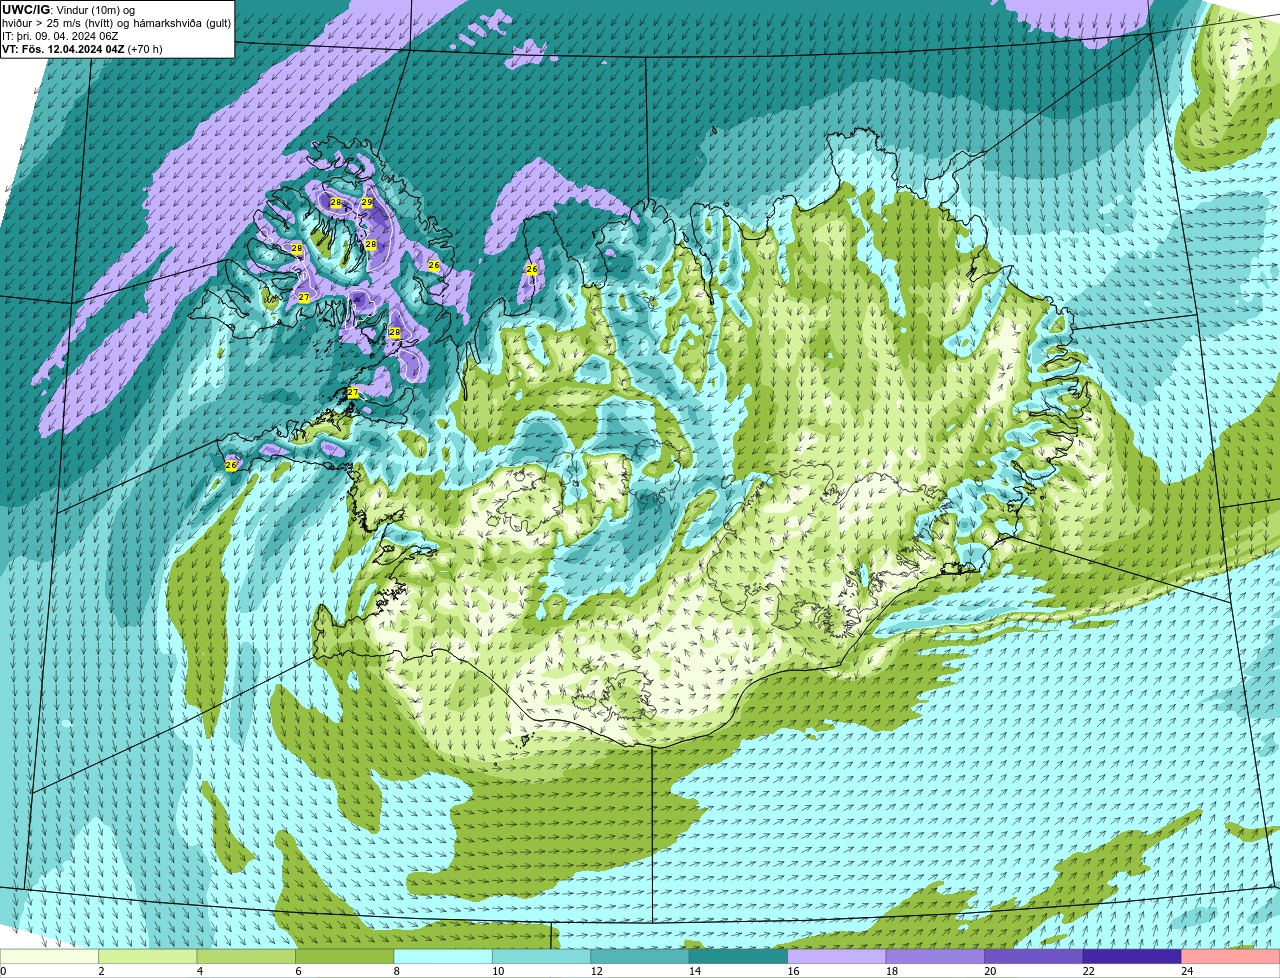Click the "24" scale tick label
The width and height of the screenshot is (1280, 978).
click(x=1187, y=971)
